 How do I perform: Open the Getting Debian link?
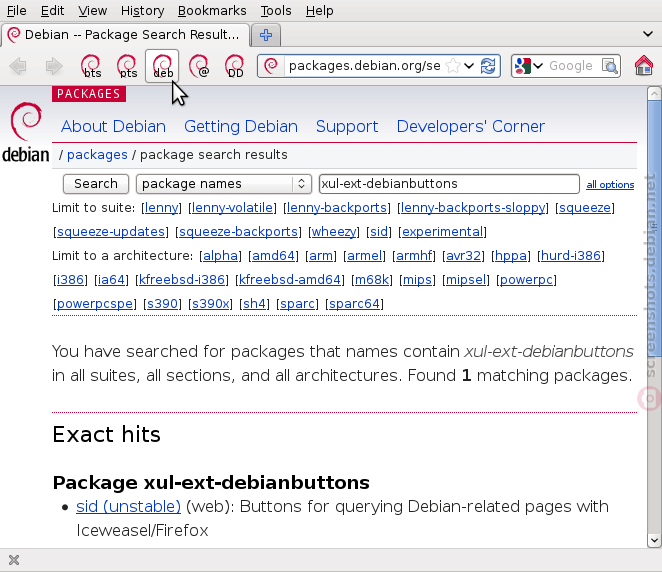[x=241, y=126]
